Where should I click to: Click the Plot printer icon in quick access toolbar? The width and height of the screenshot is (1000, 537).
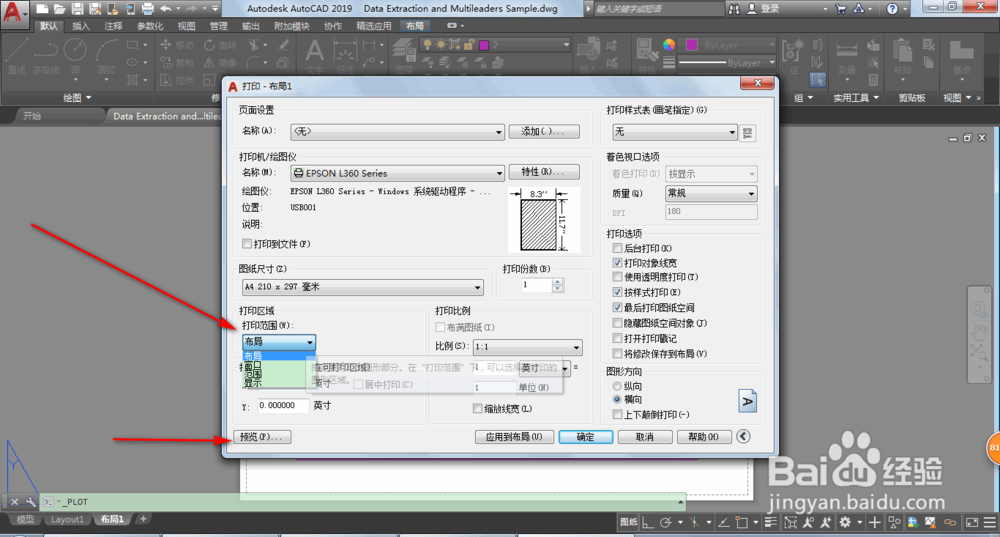click(x=147, y=9)
